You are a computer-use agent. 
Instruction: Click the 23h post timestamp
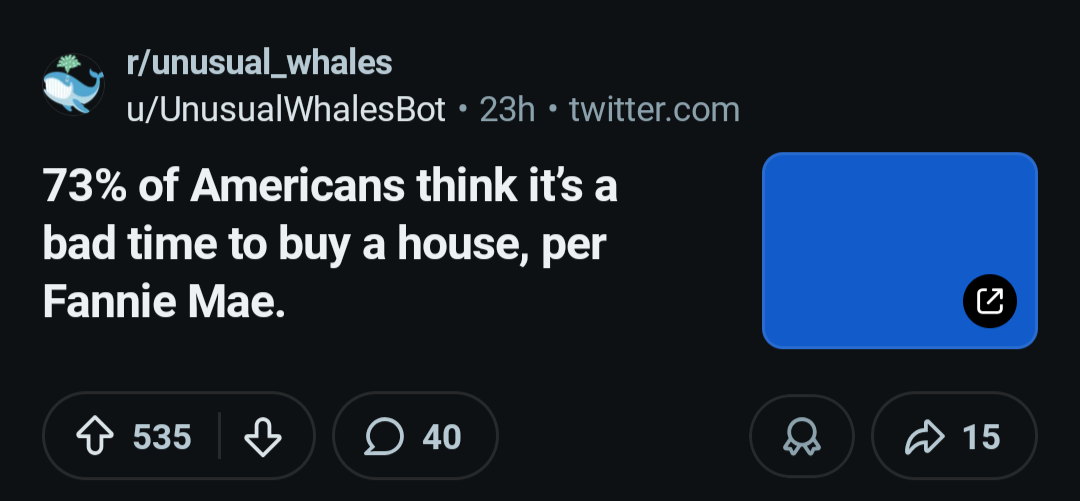[x=507, y=109]
